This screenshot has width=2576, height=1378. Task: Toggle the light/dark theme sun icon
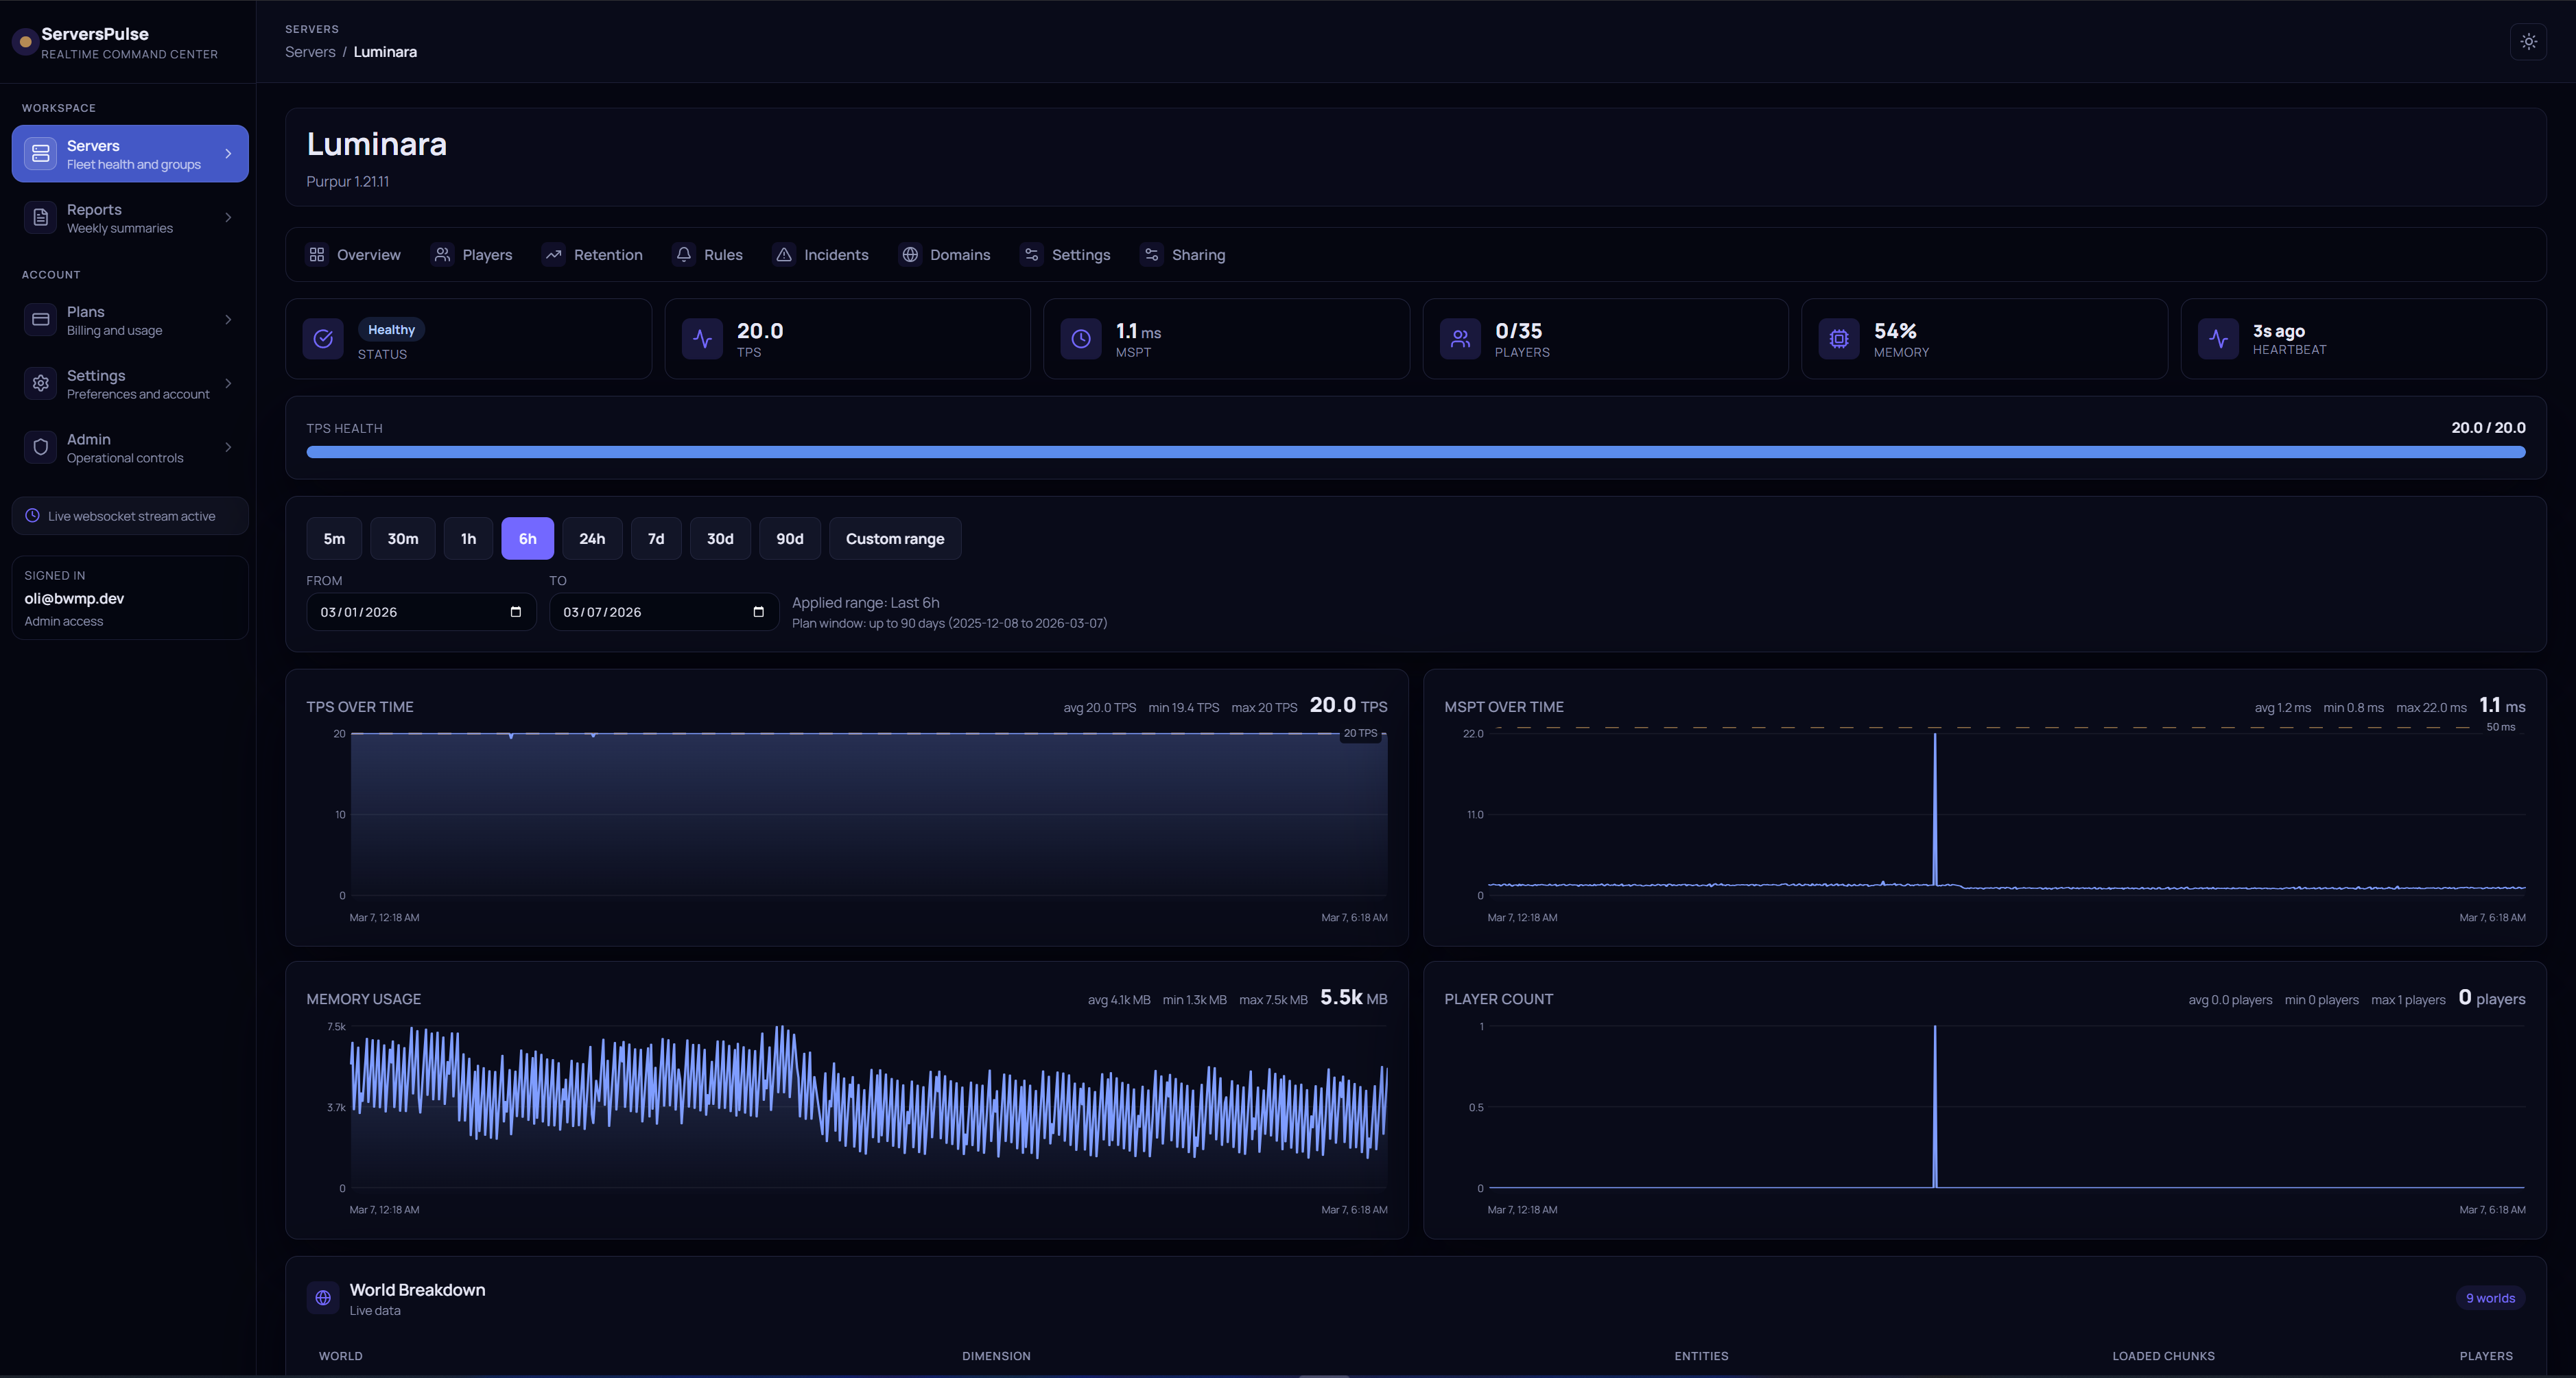[2528, 42]
